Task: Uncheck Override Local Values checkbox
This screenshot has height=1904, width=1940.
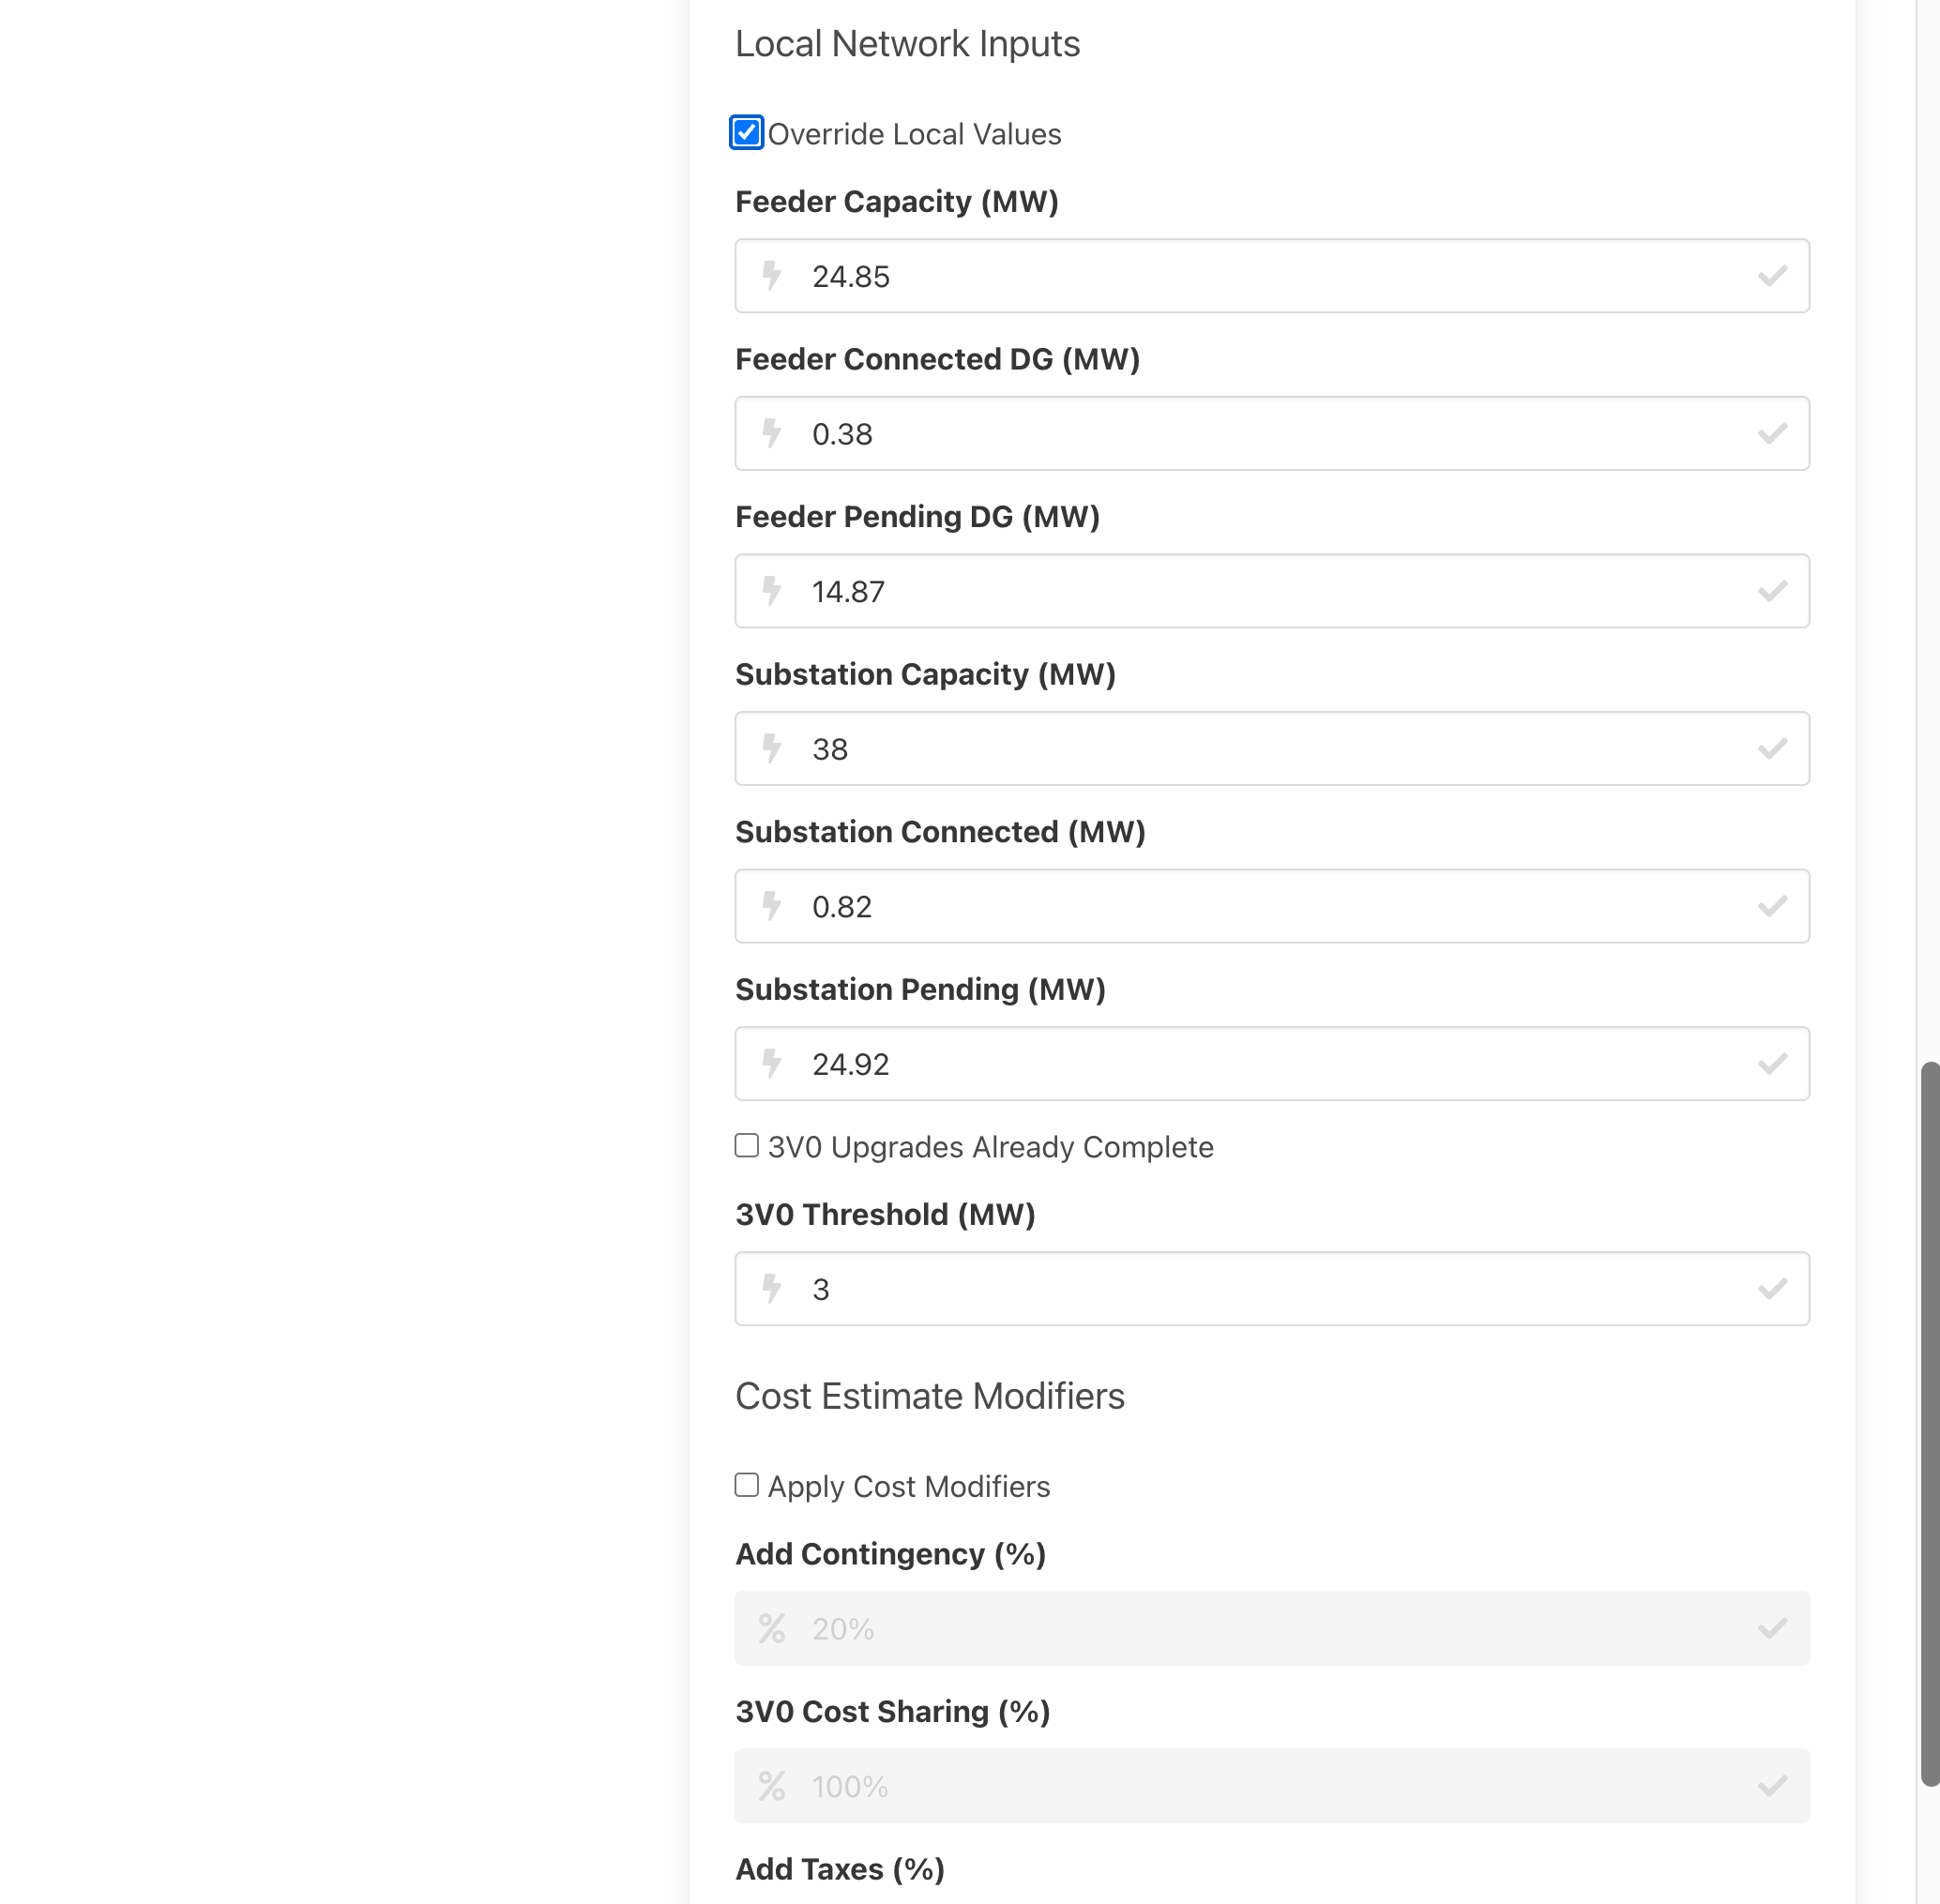Action: (747, 132)
